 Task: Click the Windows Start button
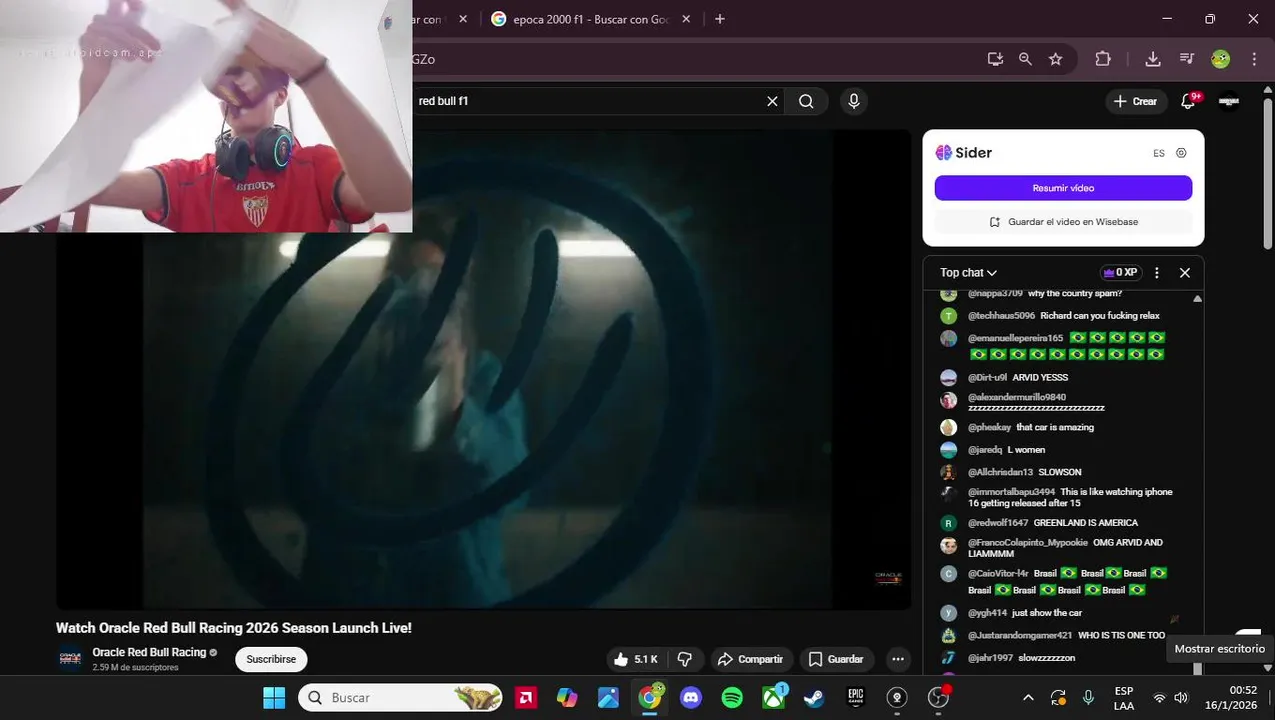274,698
